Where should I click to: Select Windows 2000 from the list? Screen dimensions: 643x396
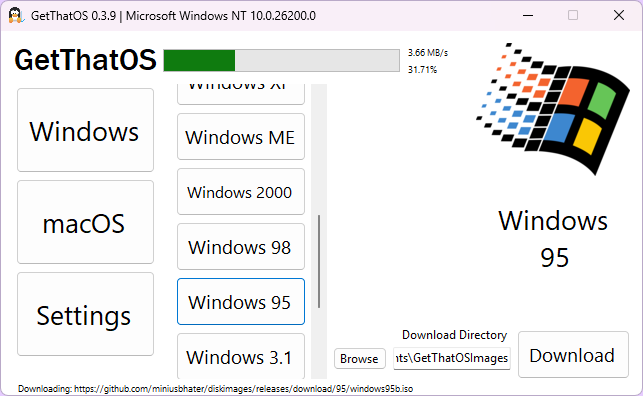241,192
